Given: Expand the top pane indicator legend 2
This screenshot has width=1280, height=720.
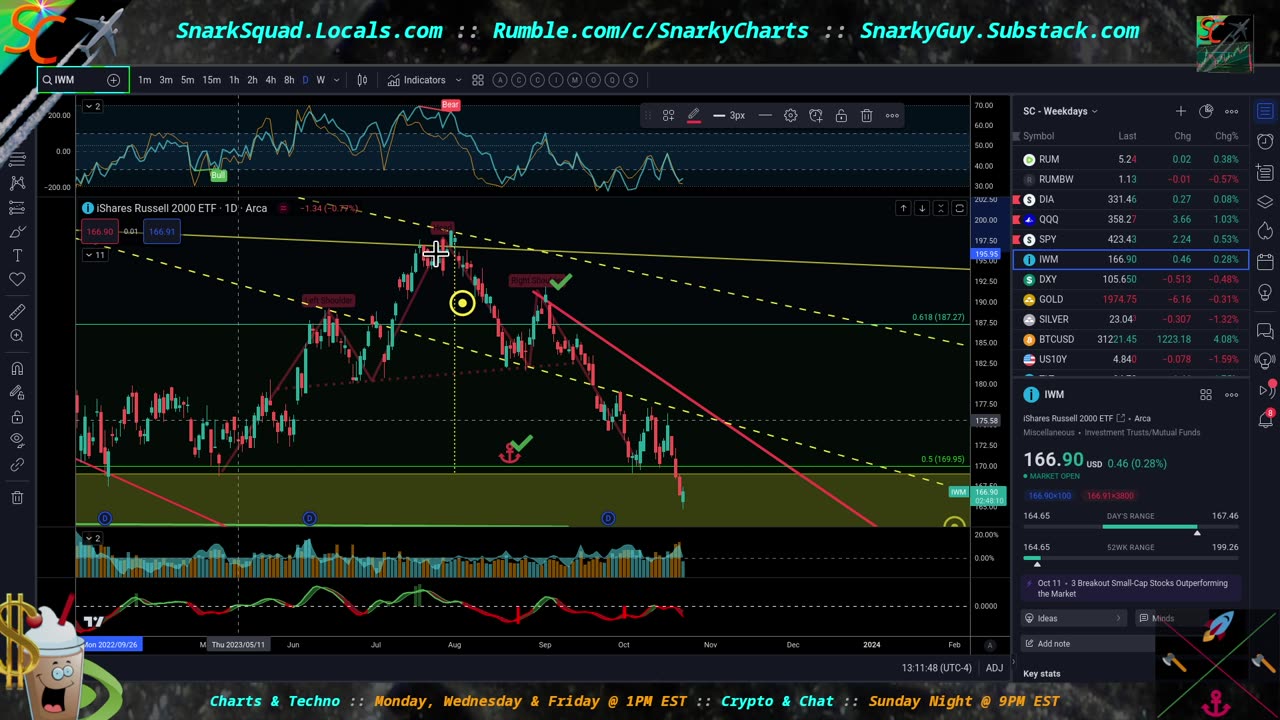Looking at the screenshot, I should pyautogui.click(x=92, y=106).
